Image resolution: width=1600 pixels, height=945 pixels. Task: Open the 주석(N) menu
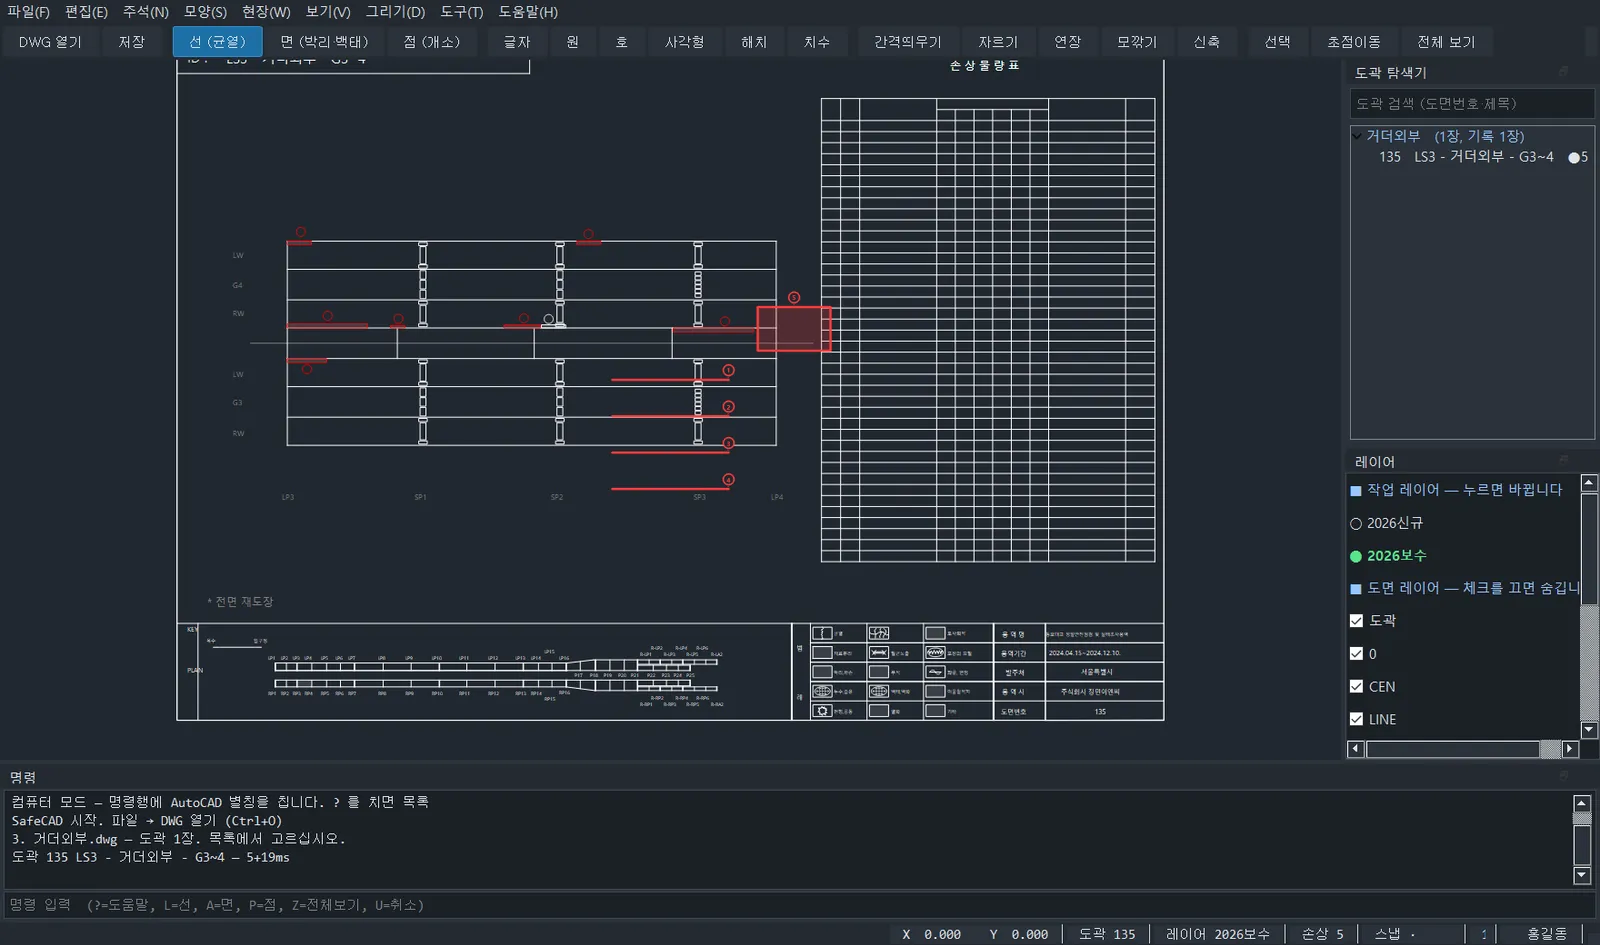pyautogui.click(x=146, y=12)
